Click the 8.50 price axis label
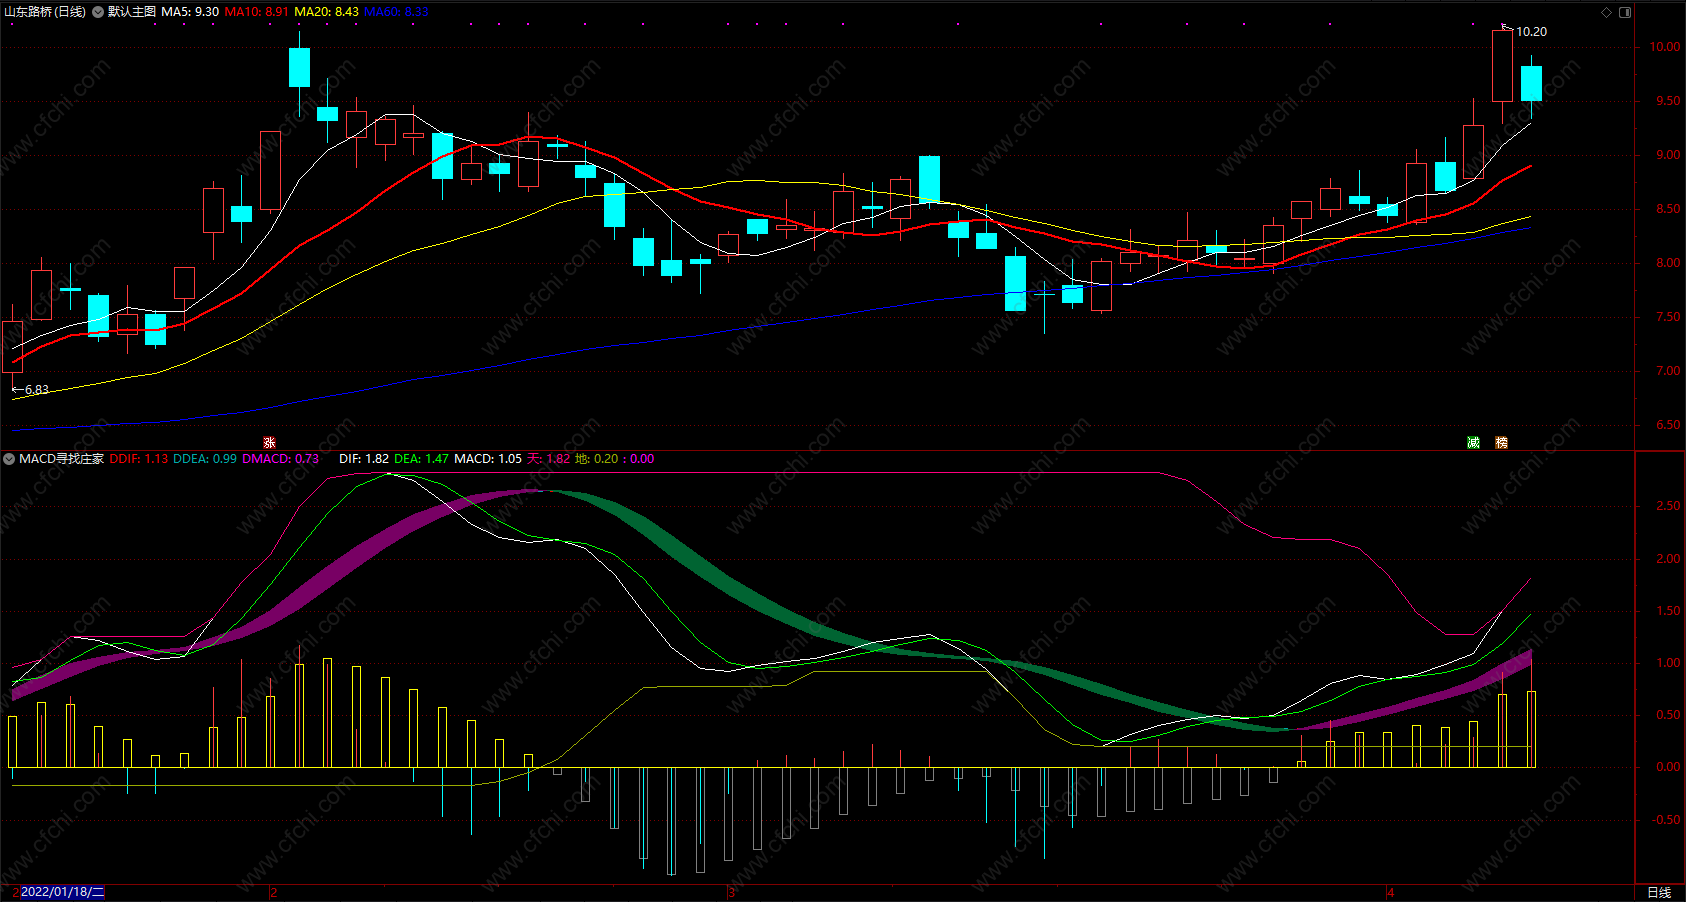Image resolution: width=1686 pixels, height=902 pixels. click(x=1668, y=209)
